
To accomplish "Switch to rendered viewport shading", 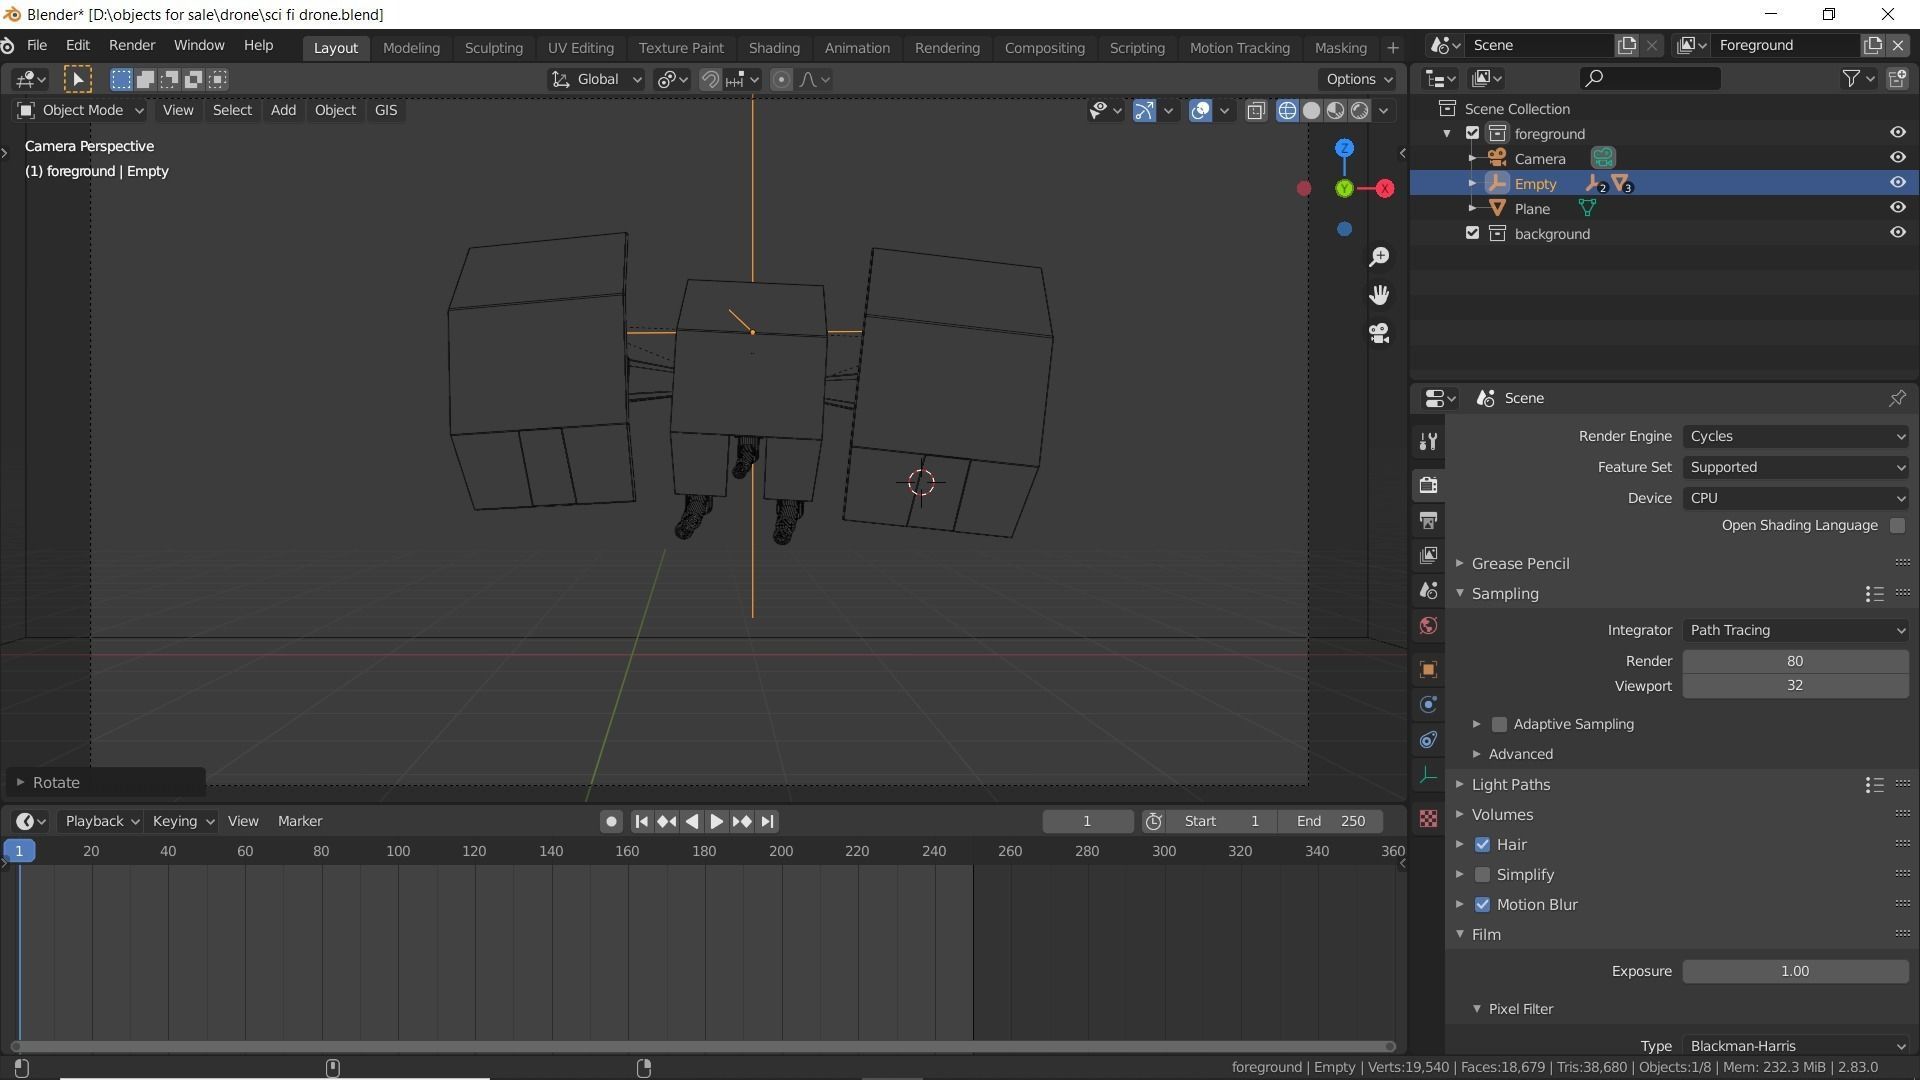I will coord(1360,111).
